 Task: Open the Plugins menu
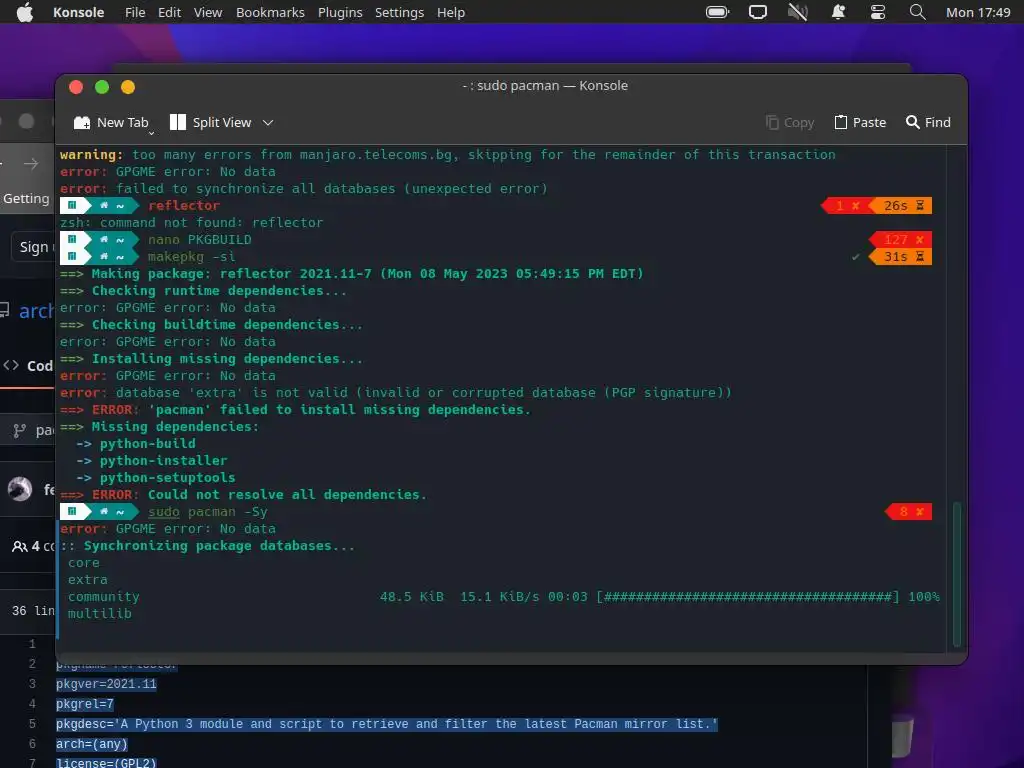click(340, 12)
